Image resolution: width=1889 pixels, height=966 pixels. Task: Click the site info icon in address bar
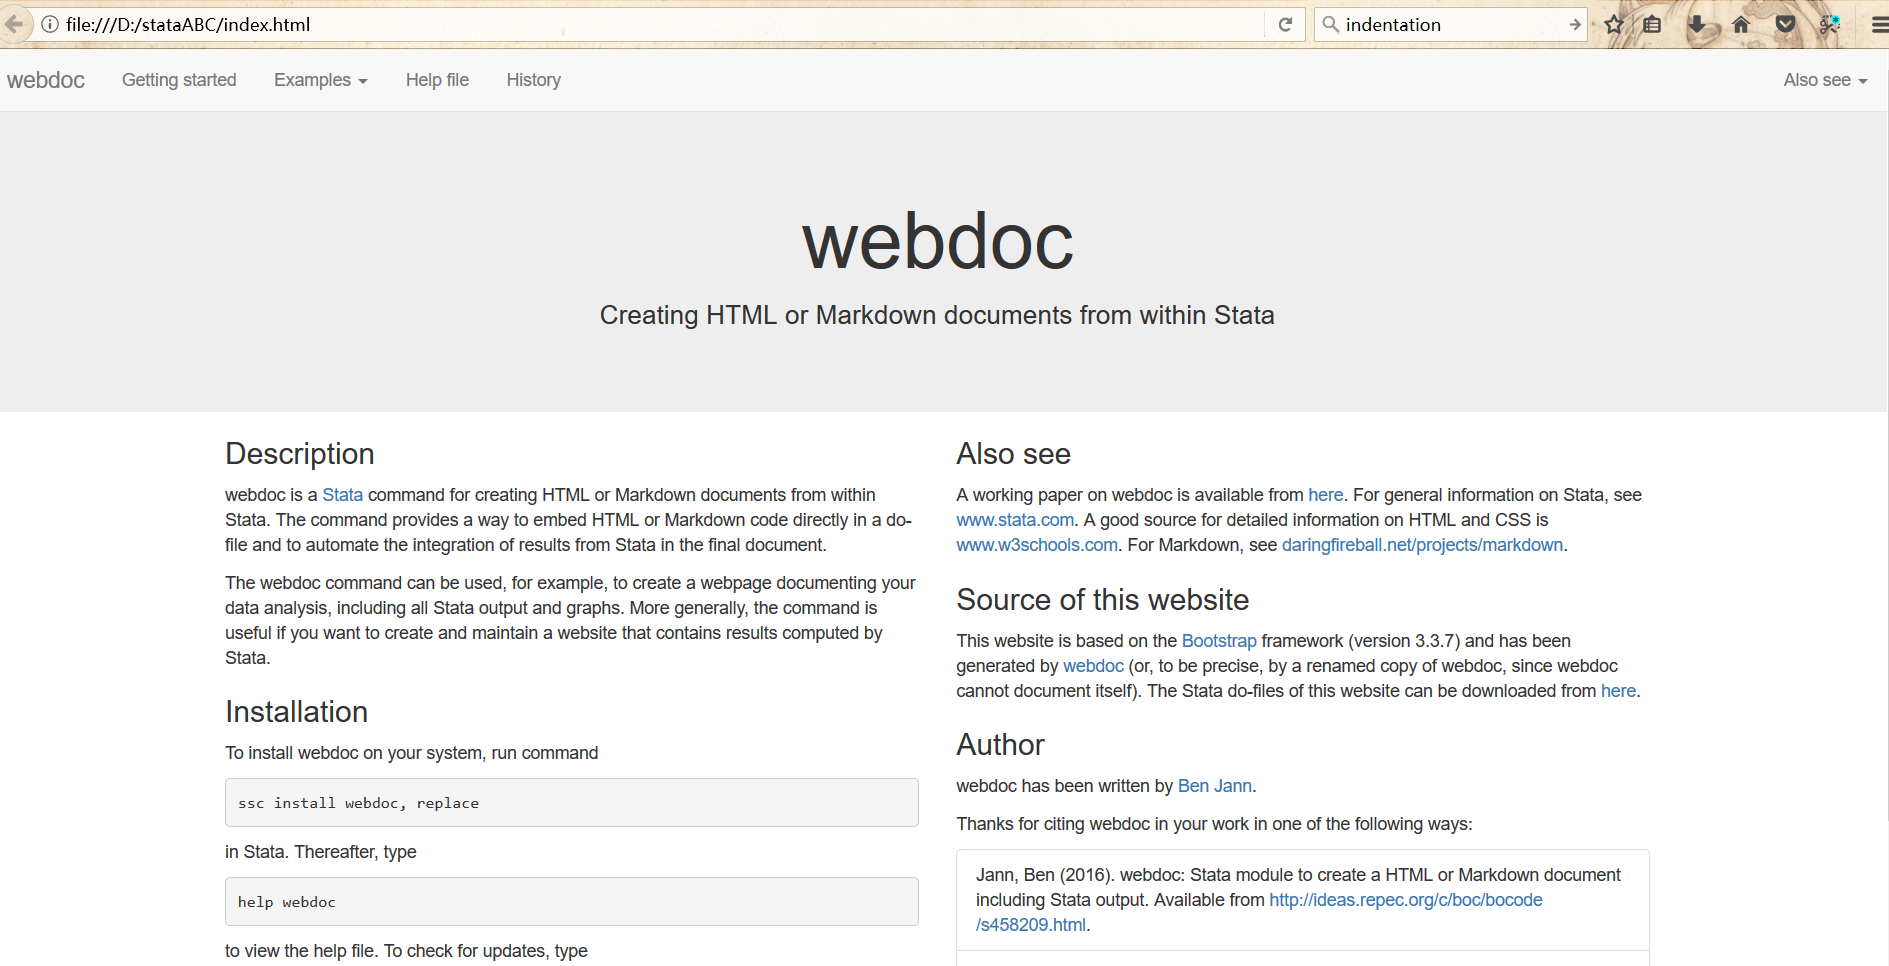[50, 24]
